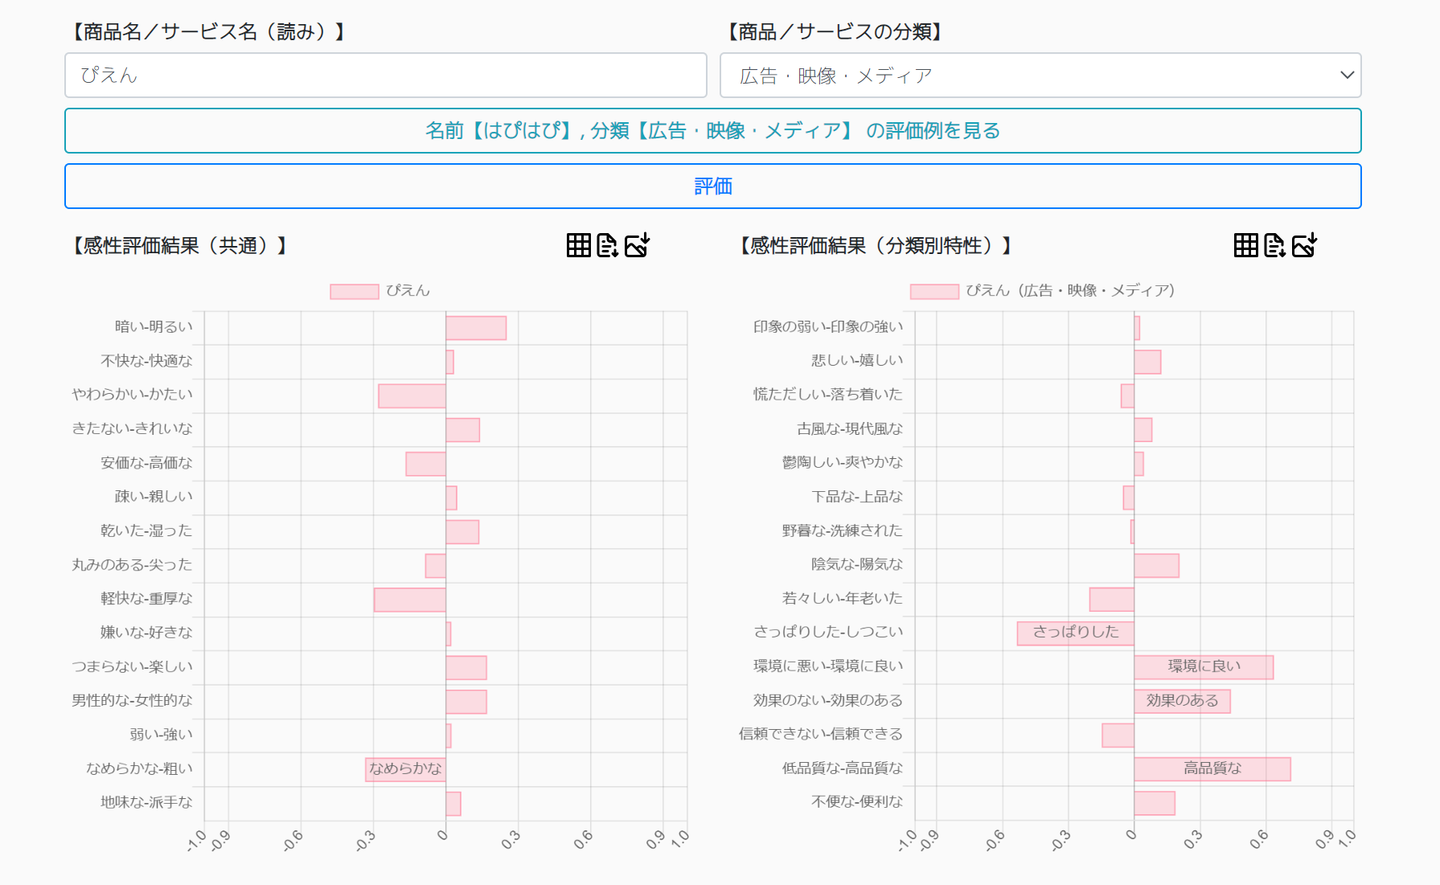Click the なめらかな bar in the 共通 chart
This screenshot has height=885, width=1440.
[x=405, y=769]
